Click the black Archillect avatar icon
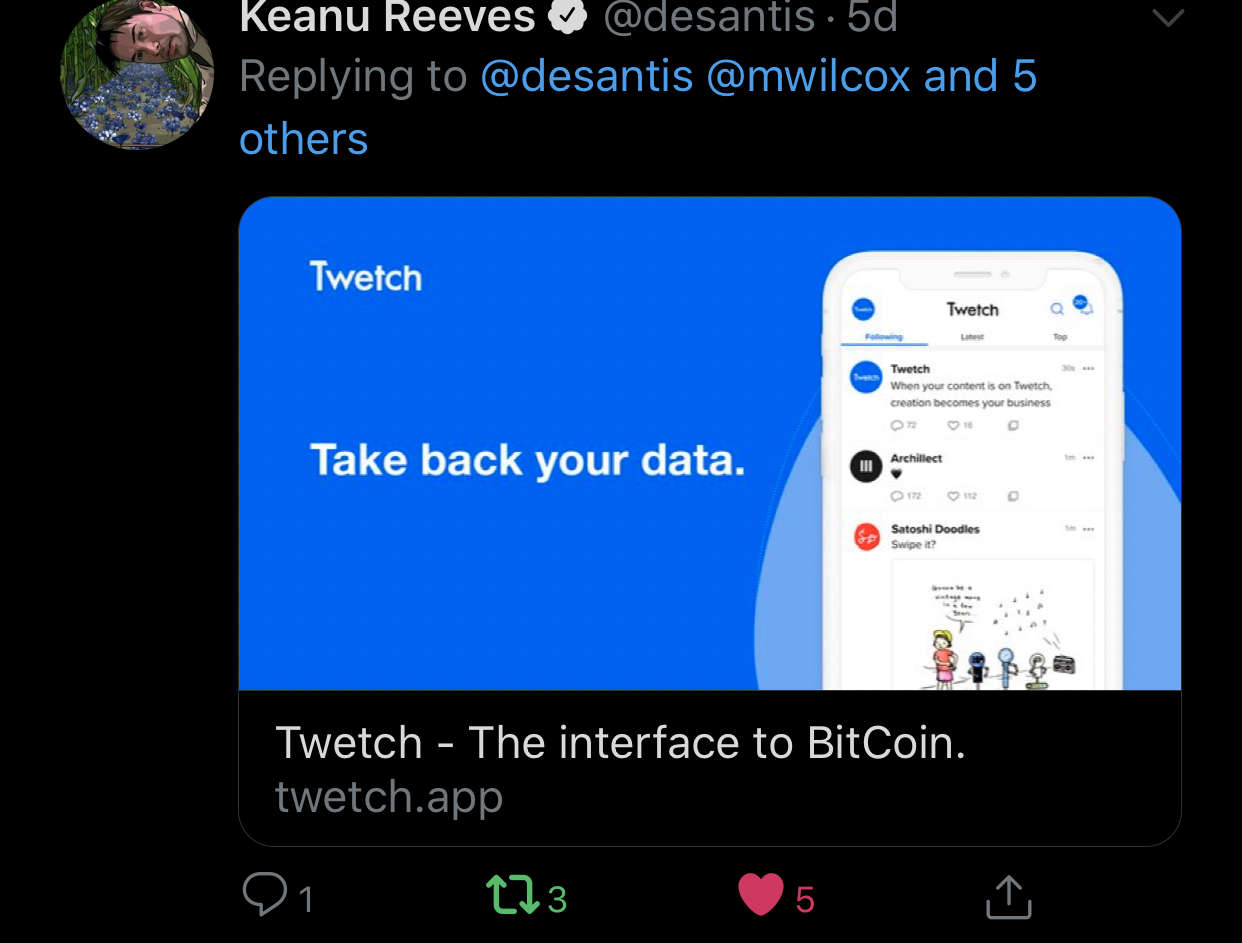The height and width of the screenshot is (943, 1242). click(865, 466)
